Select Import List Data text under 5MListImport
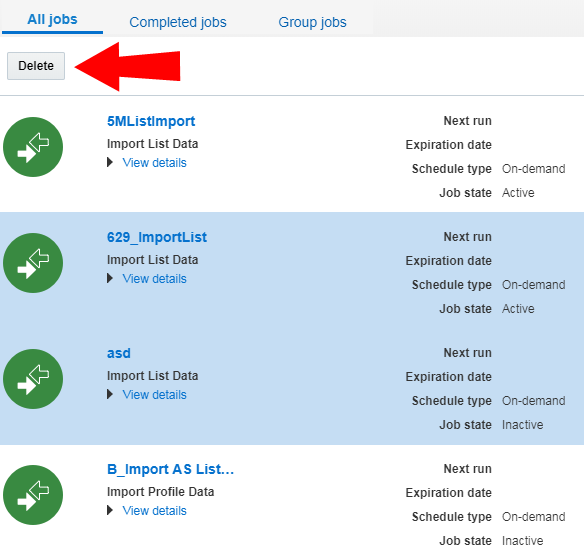Screen dimensions: 584x549 tap(152, 144)
